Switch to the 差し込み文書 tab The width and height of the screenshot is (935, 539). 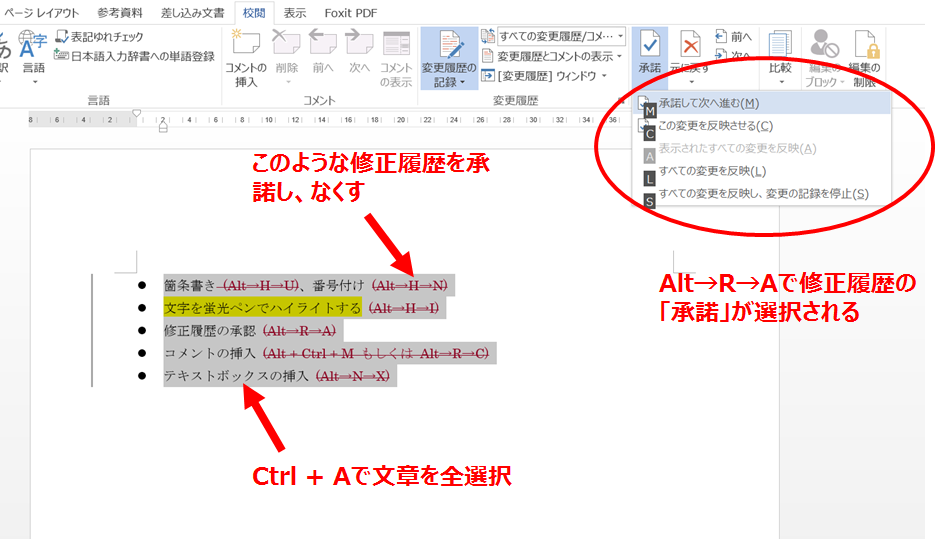click(x=193, y=13)
